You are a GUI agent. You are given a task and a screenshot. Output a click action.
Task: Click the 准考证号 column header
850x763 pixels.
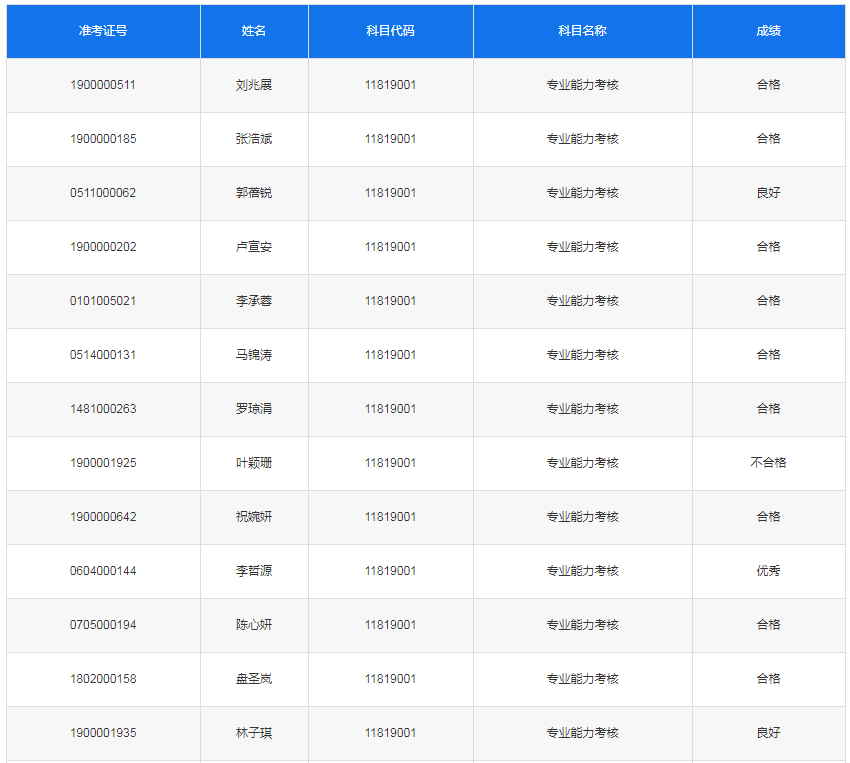click(103, 31)
